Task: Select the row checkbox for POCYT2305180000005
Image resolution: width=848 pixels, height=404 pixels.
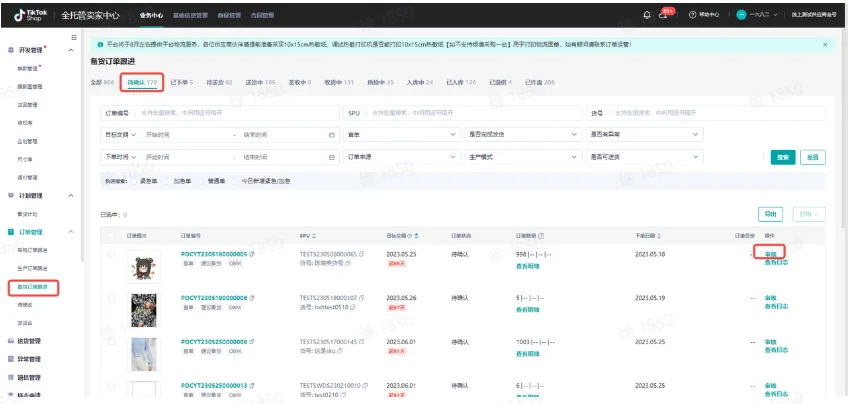Action: (111, 254)
